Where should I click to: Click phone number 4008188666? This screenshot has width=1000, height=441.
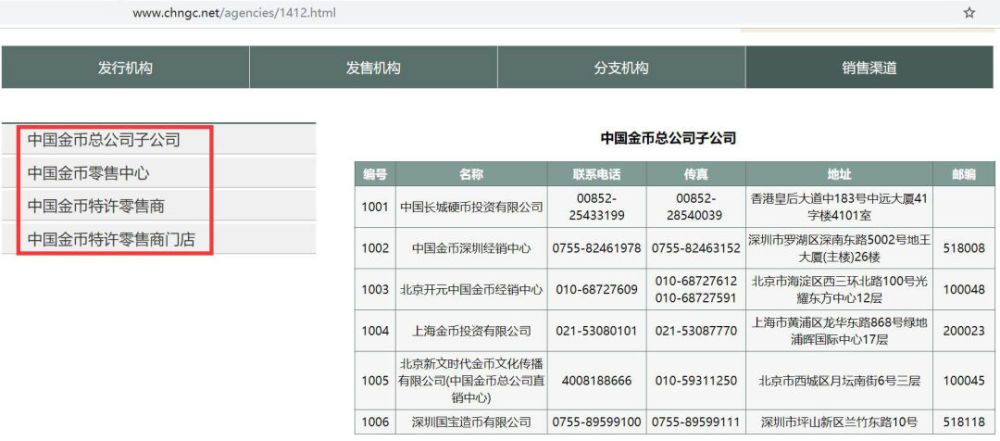[x=597, y=380]
